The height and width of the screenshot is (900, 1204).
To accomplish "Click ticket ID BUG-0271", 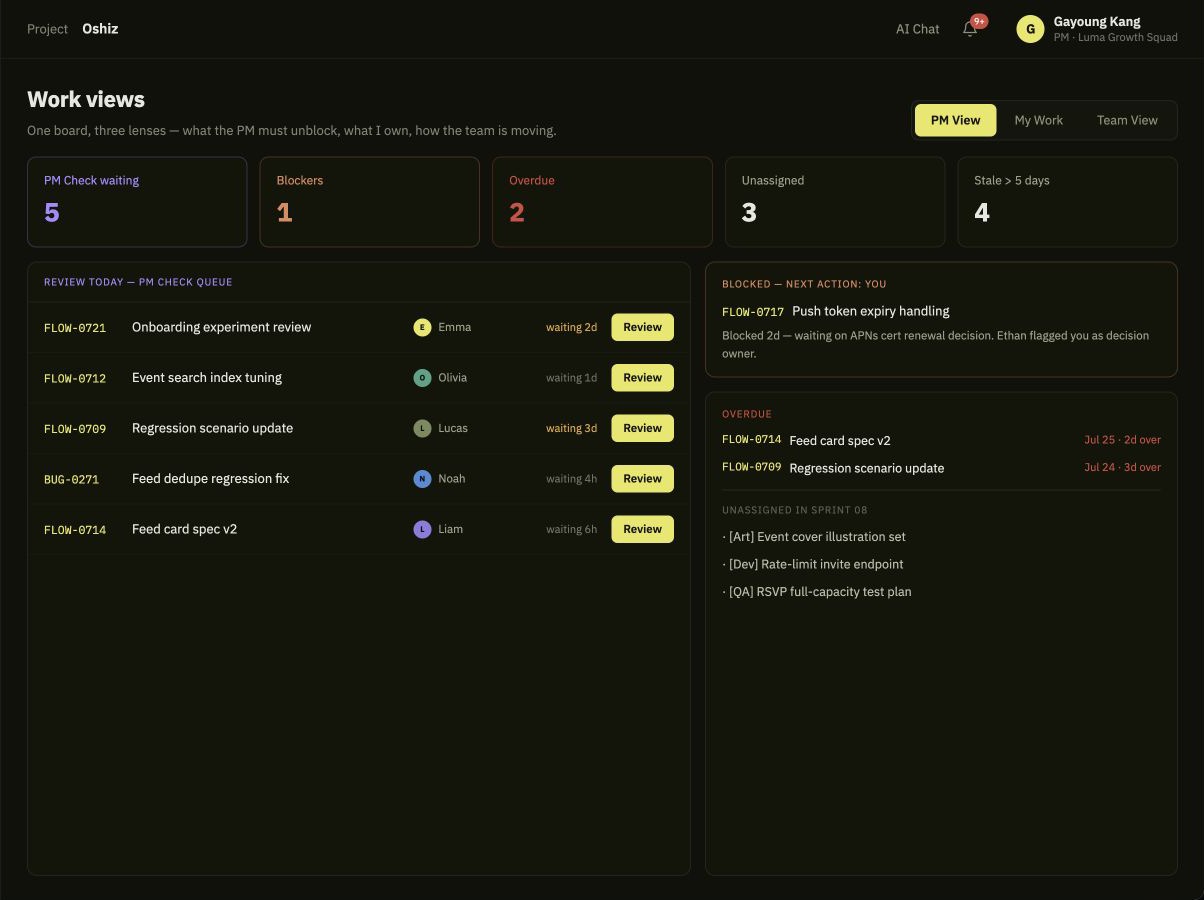I will 71,479.
